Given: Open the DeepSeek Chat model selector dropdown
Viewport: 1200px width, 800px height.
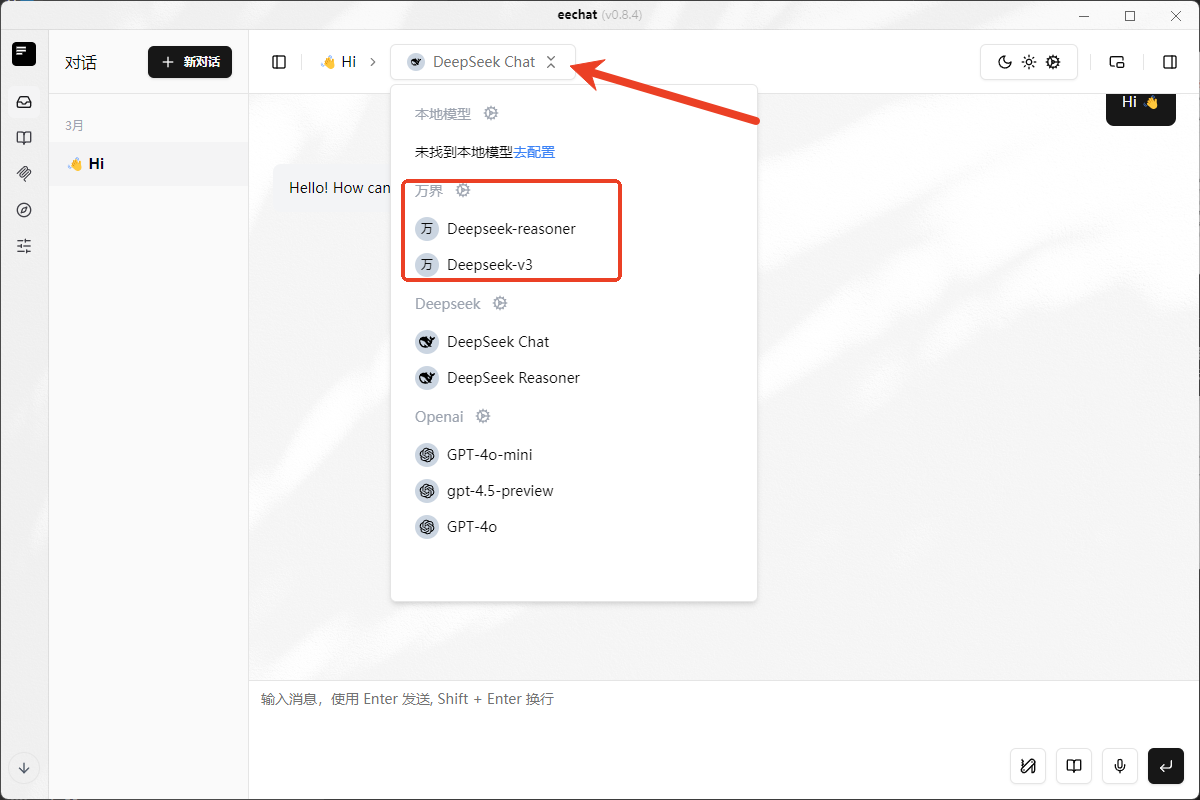Looking at the screenshot, I should [483, 62].
